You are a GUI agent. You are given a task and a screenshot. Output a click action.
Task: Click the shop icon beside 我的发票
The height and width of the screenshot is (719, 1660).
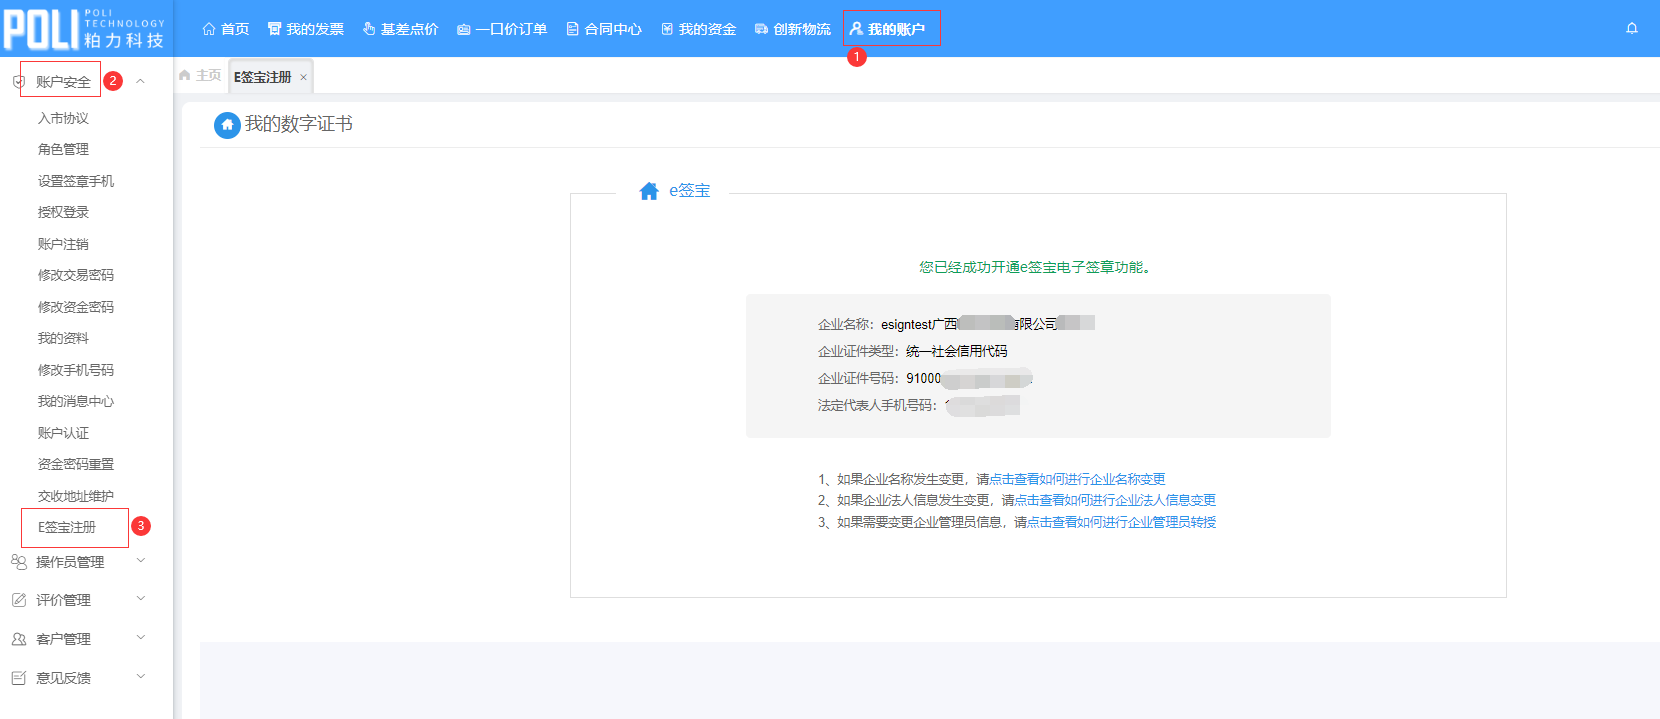[275, 29]
